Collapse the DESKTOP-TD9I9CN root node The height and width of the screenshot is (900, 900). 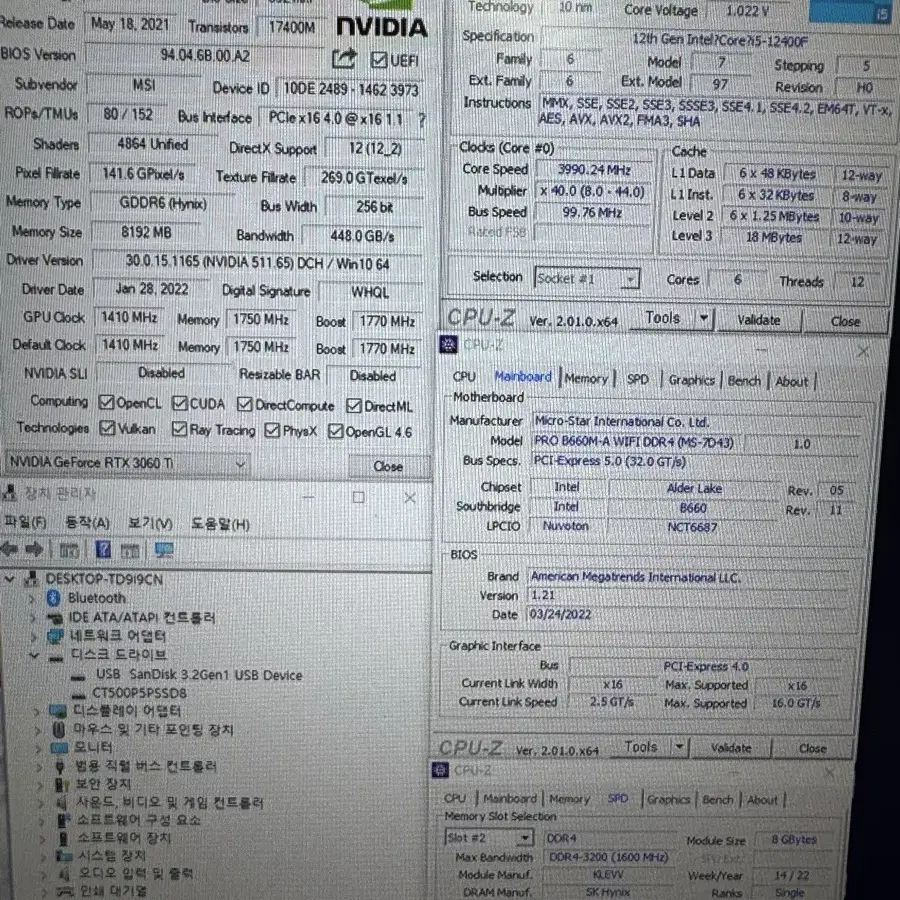coord(10,579)
